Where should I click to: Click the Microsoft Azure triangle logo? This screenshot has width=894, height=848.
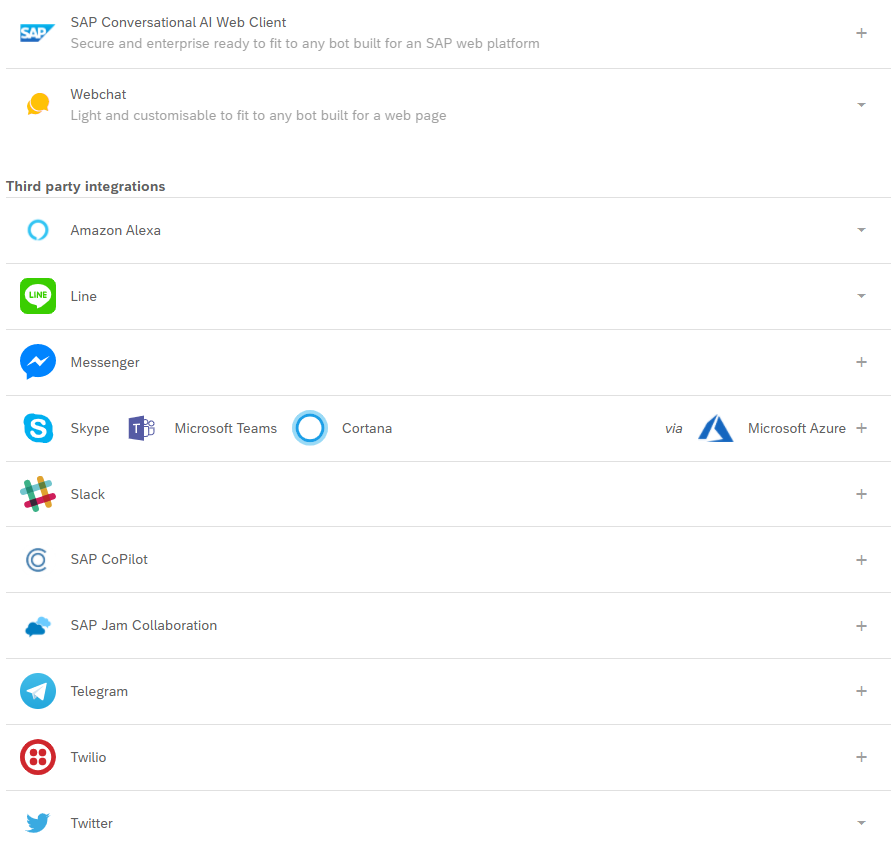tap(716, 428)
